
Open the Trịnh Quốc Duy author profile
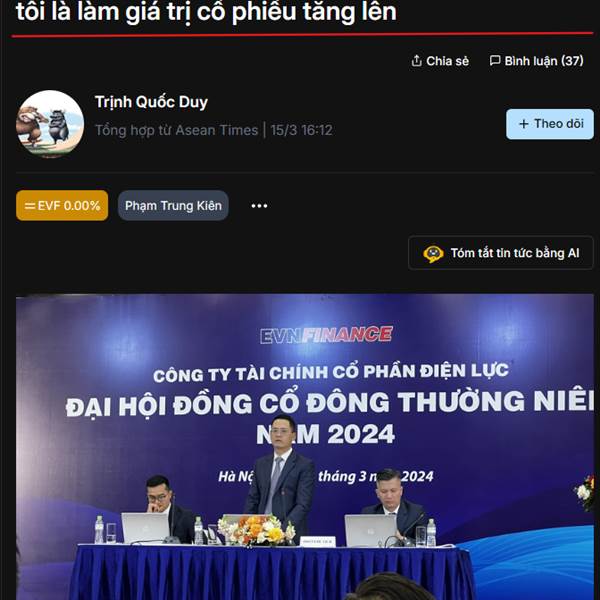click(x=151, y=102)
